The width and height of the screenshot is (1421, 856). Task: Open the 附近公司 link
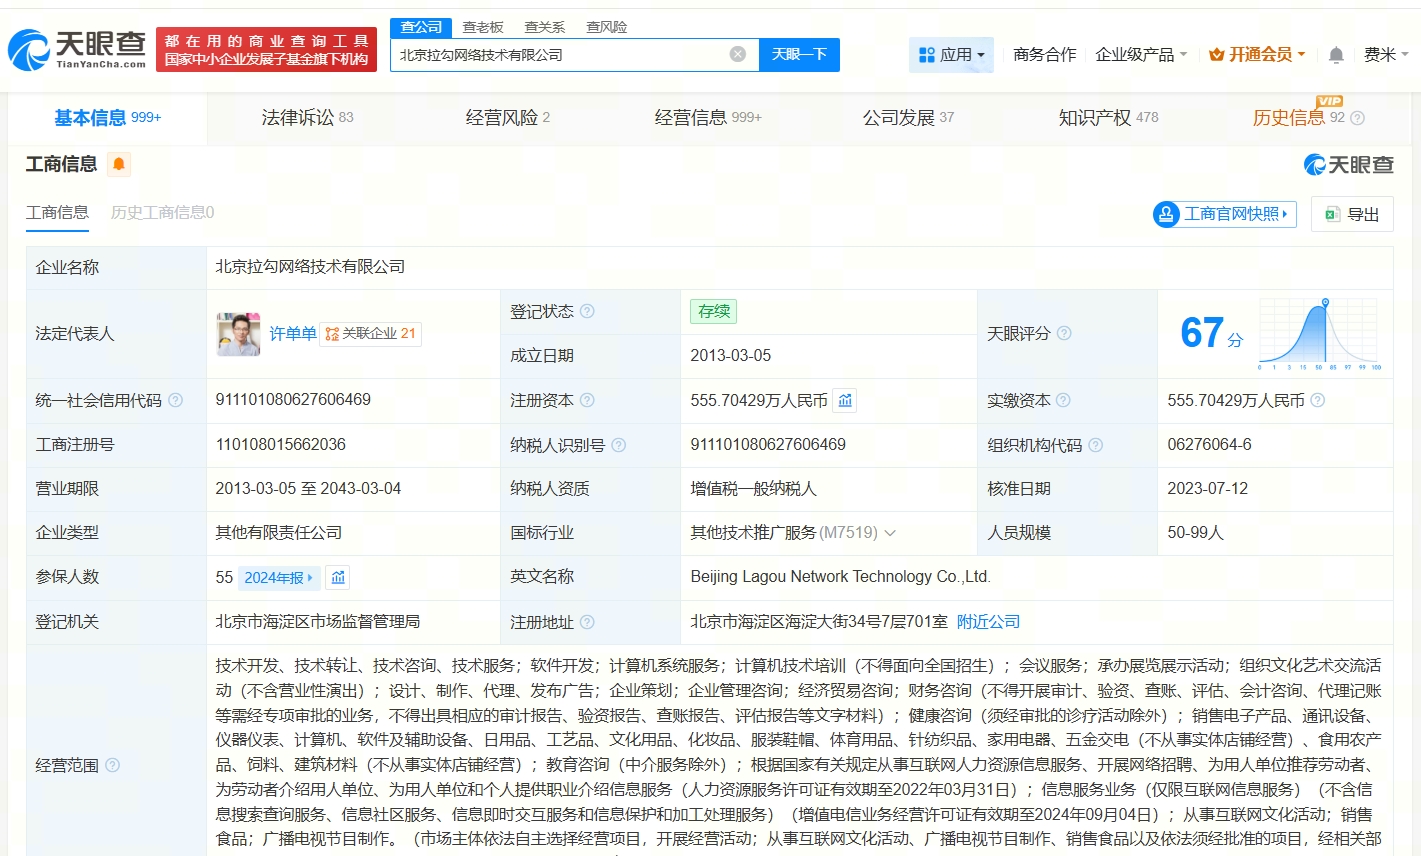[x=988, y=622]
